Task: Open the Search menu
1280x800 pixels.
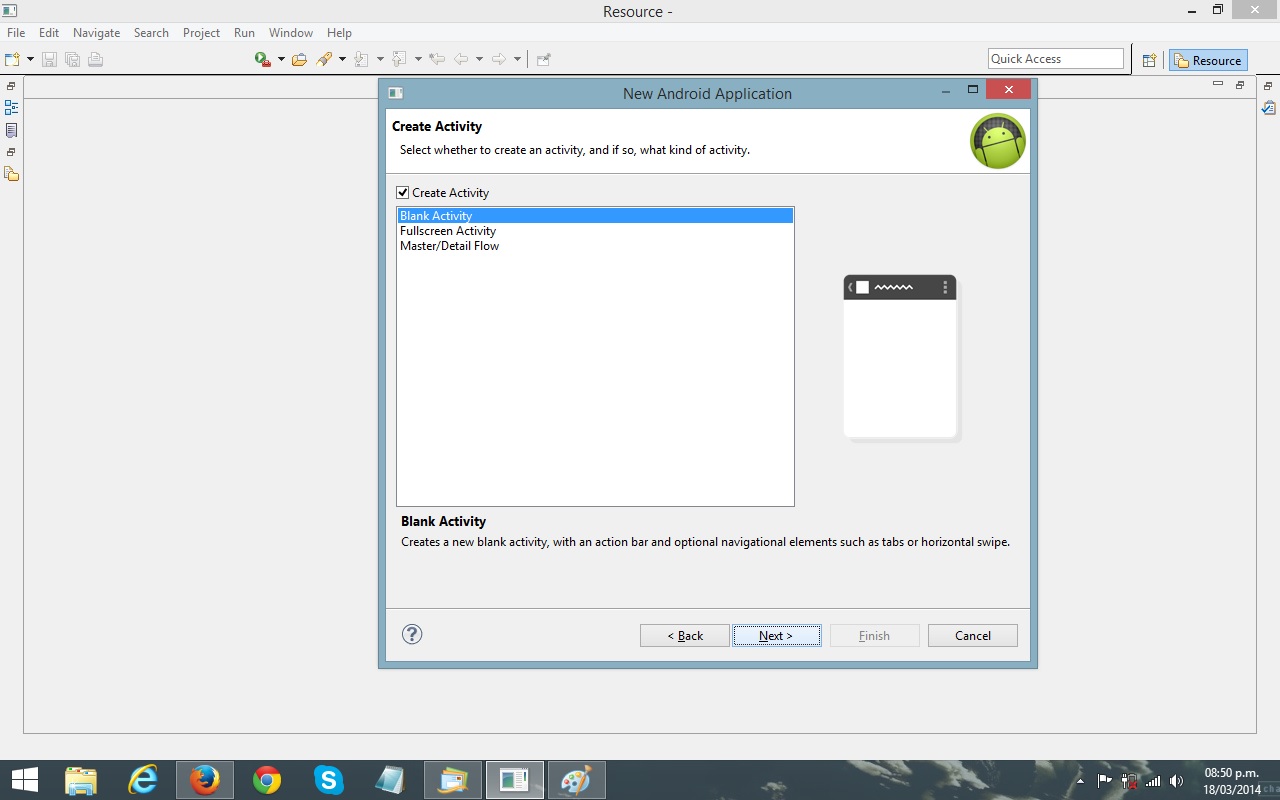Action: click(151, 33)
